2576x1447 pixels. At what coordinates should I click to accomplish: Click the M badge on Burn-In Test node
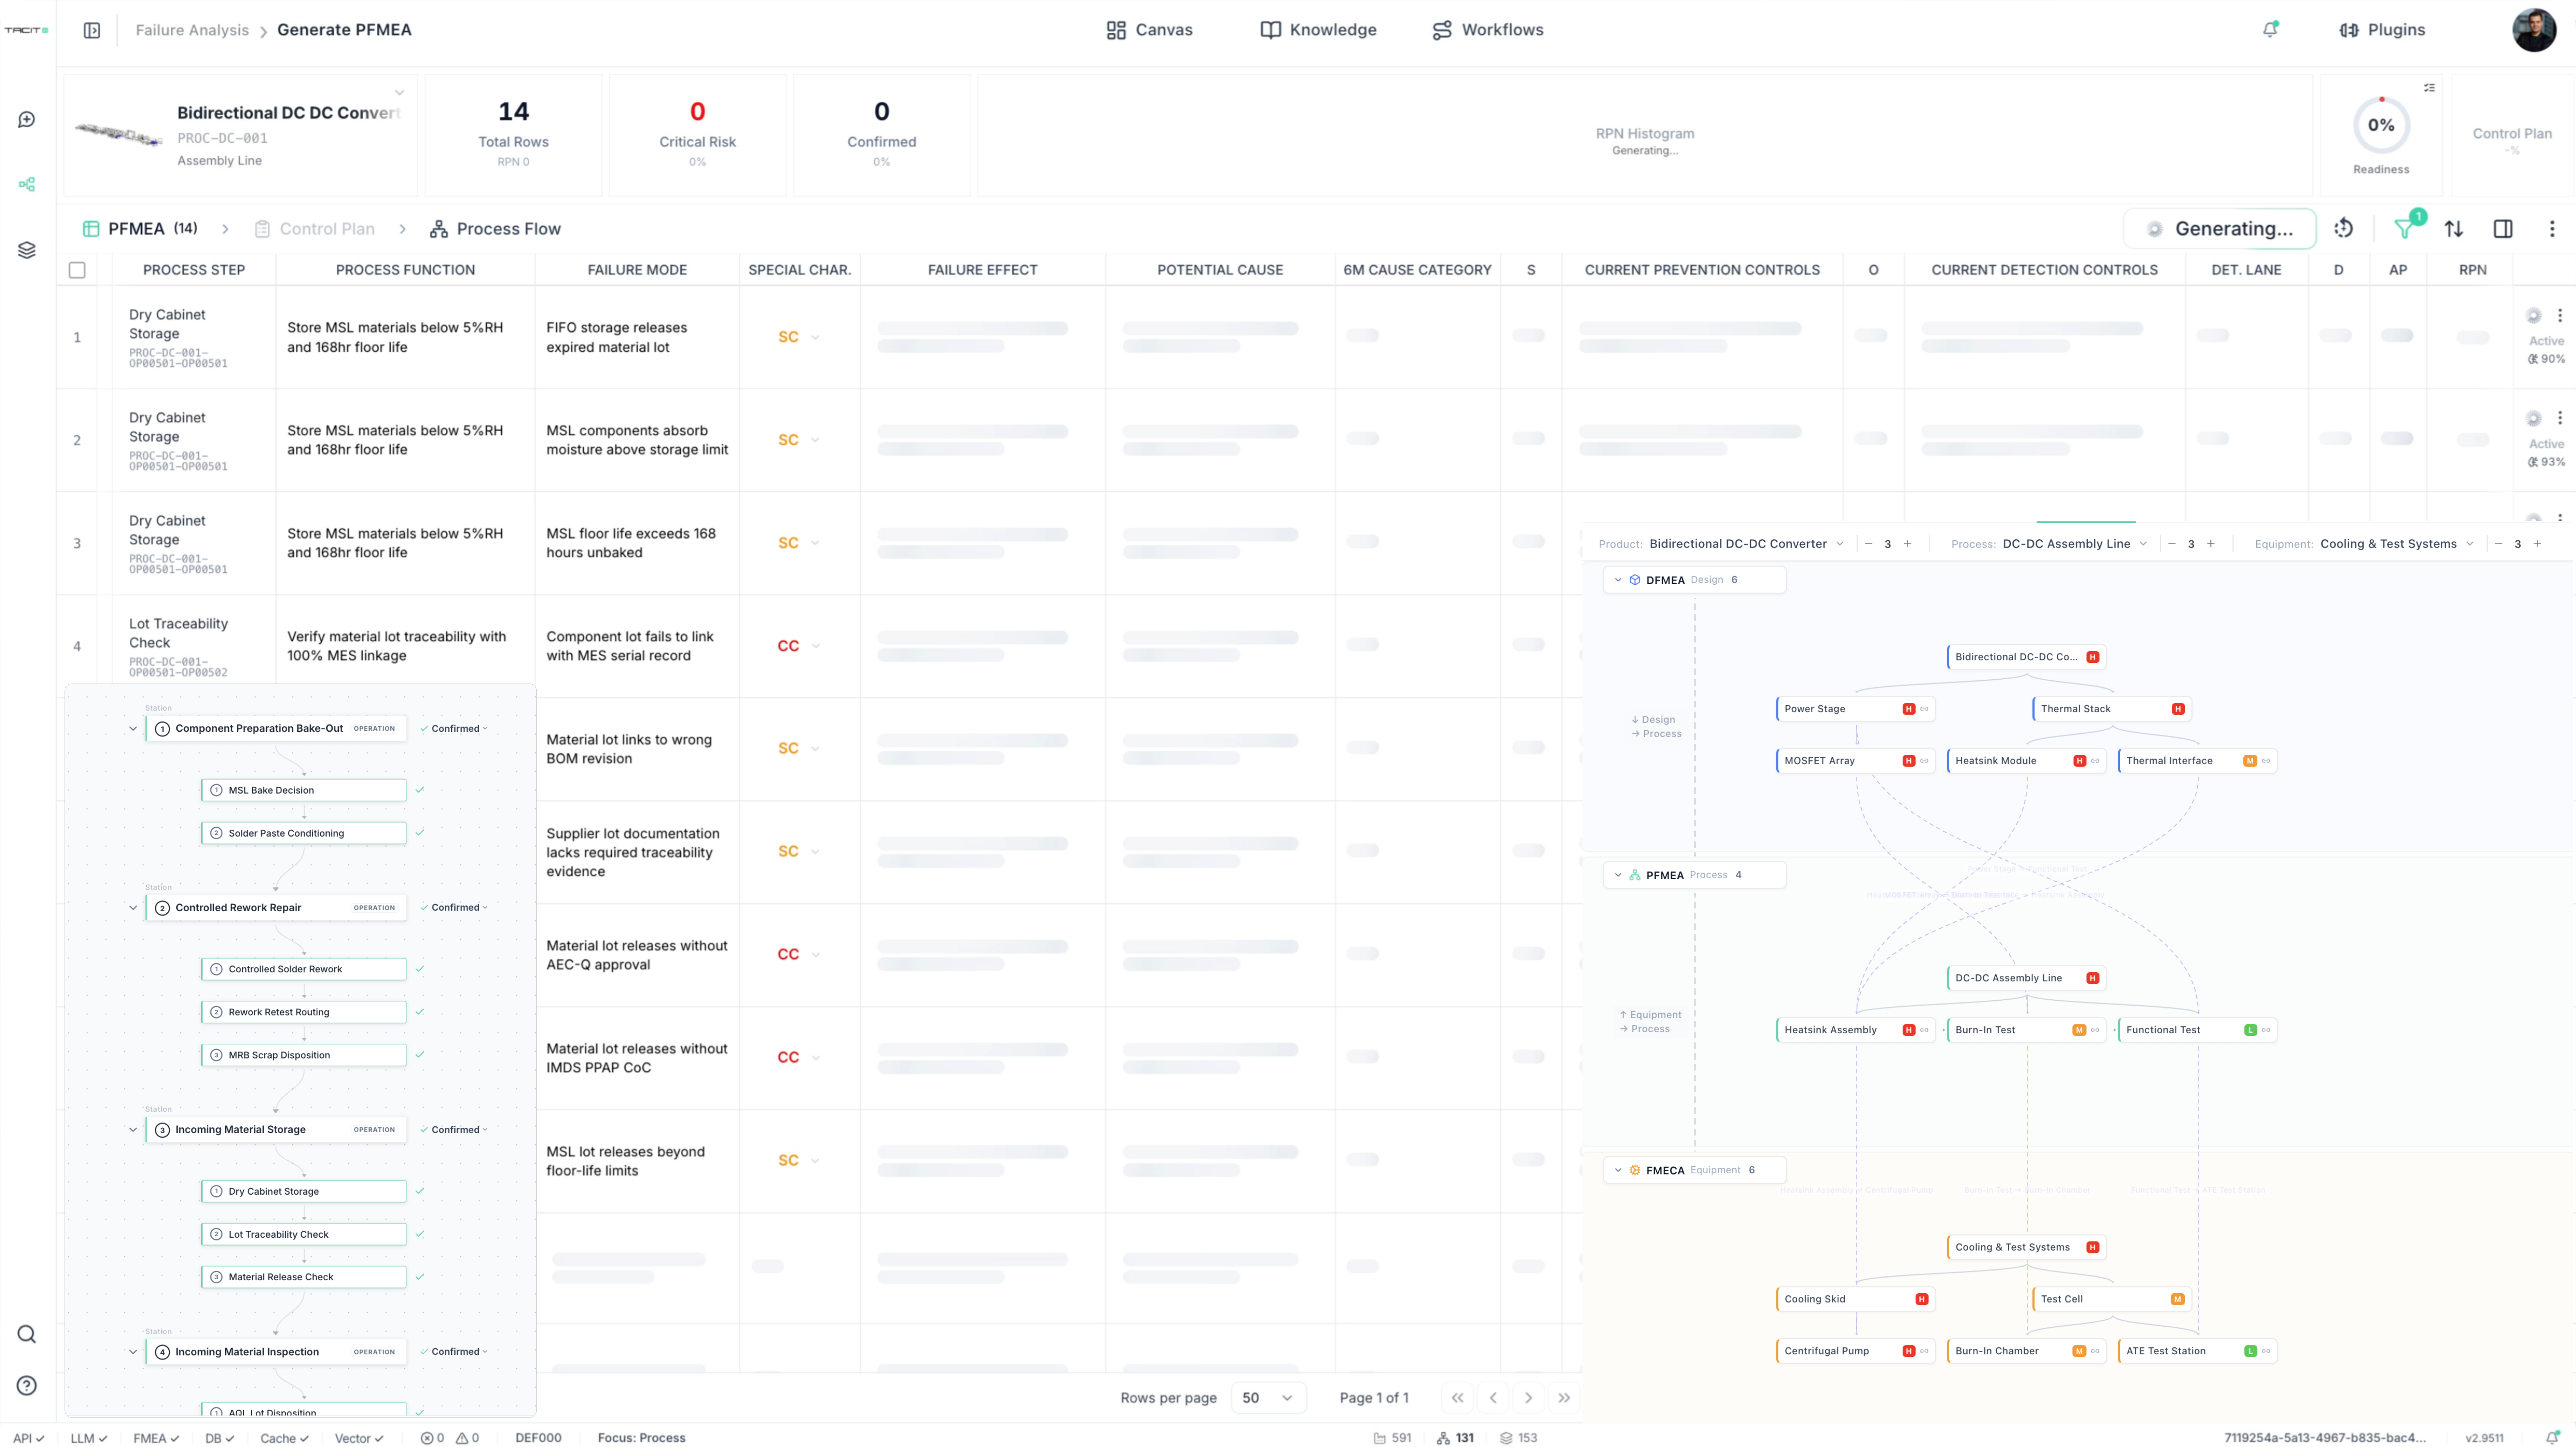coord(2079,1030)
